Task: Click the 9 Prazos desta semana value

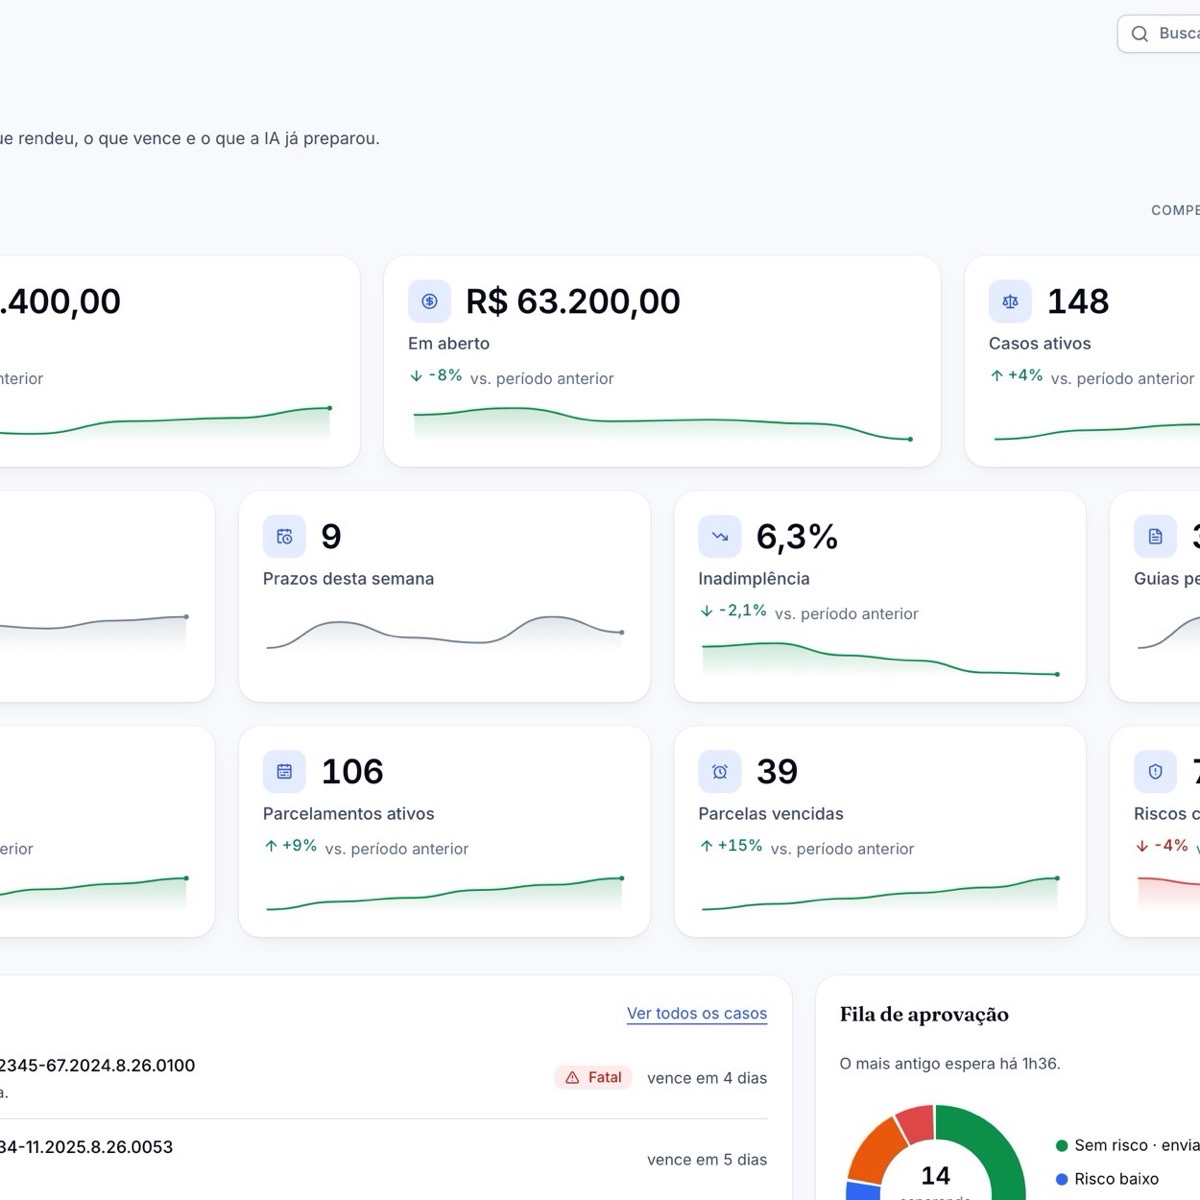Action: coord(331,537)
